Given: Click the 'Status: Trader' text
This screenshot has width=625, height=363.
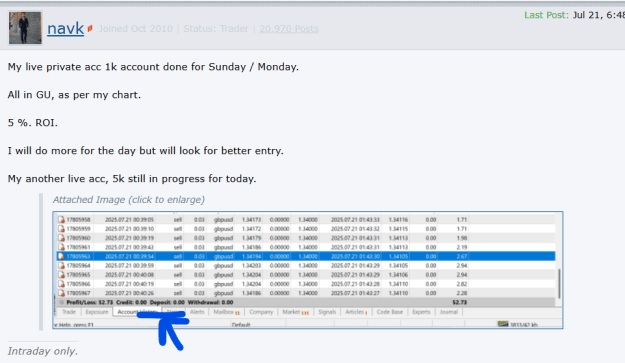Looking at the screenshot, I should pos(216,29).
